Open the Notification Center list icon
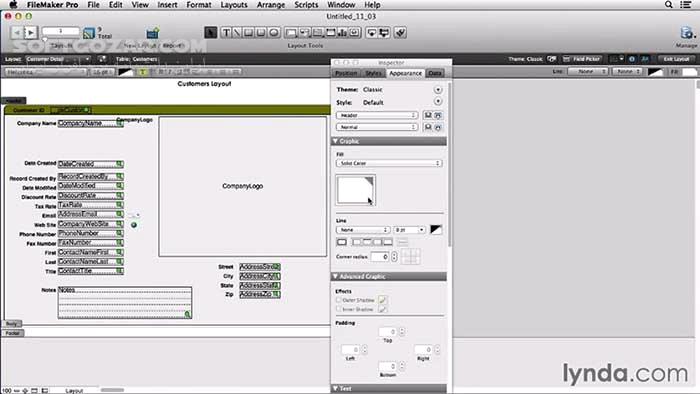 click(x=686, y=4)
